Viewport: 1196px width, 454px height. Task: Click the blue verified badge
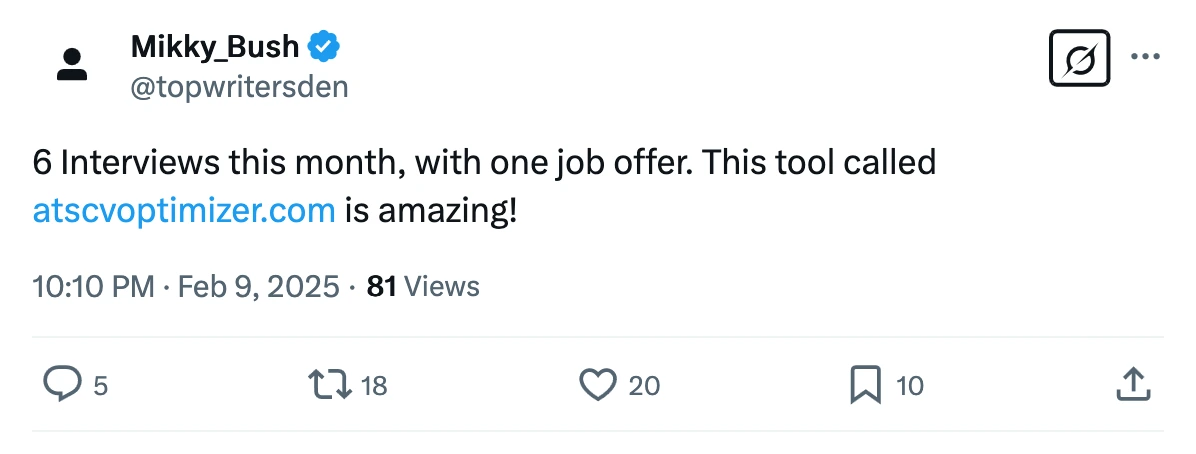coord(323,46)
